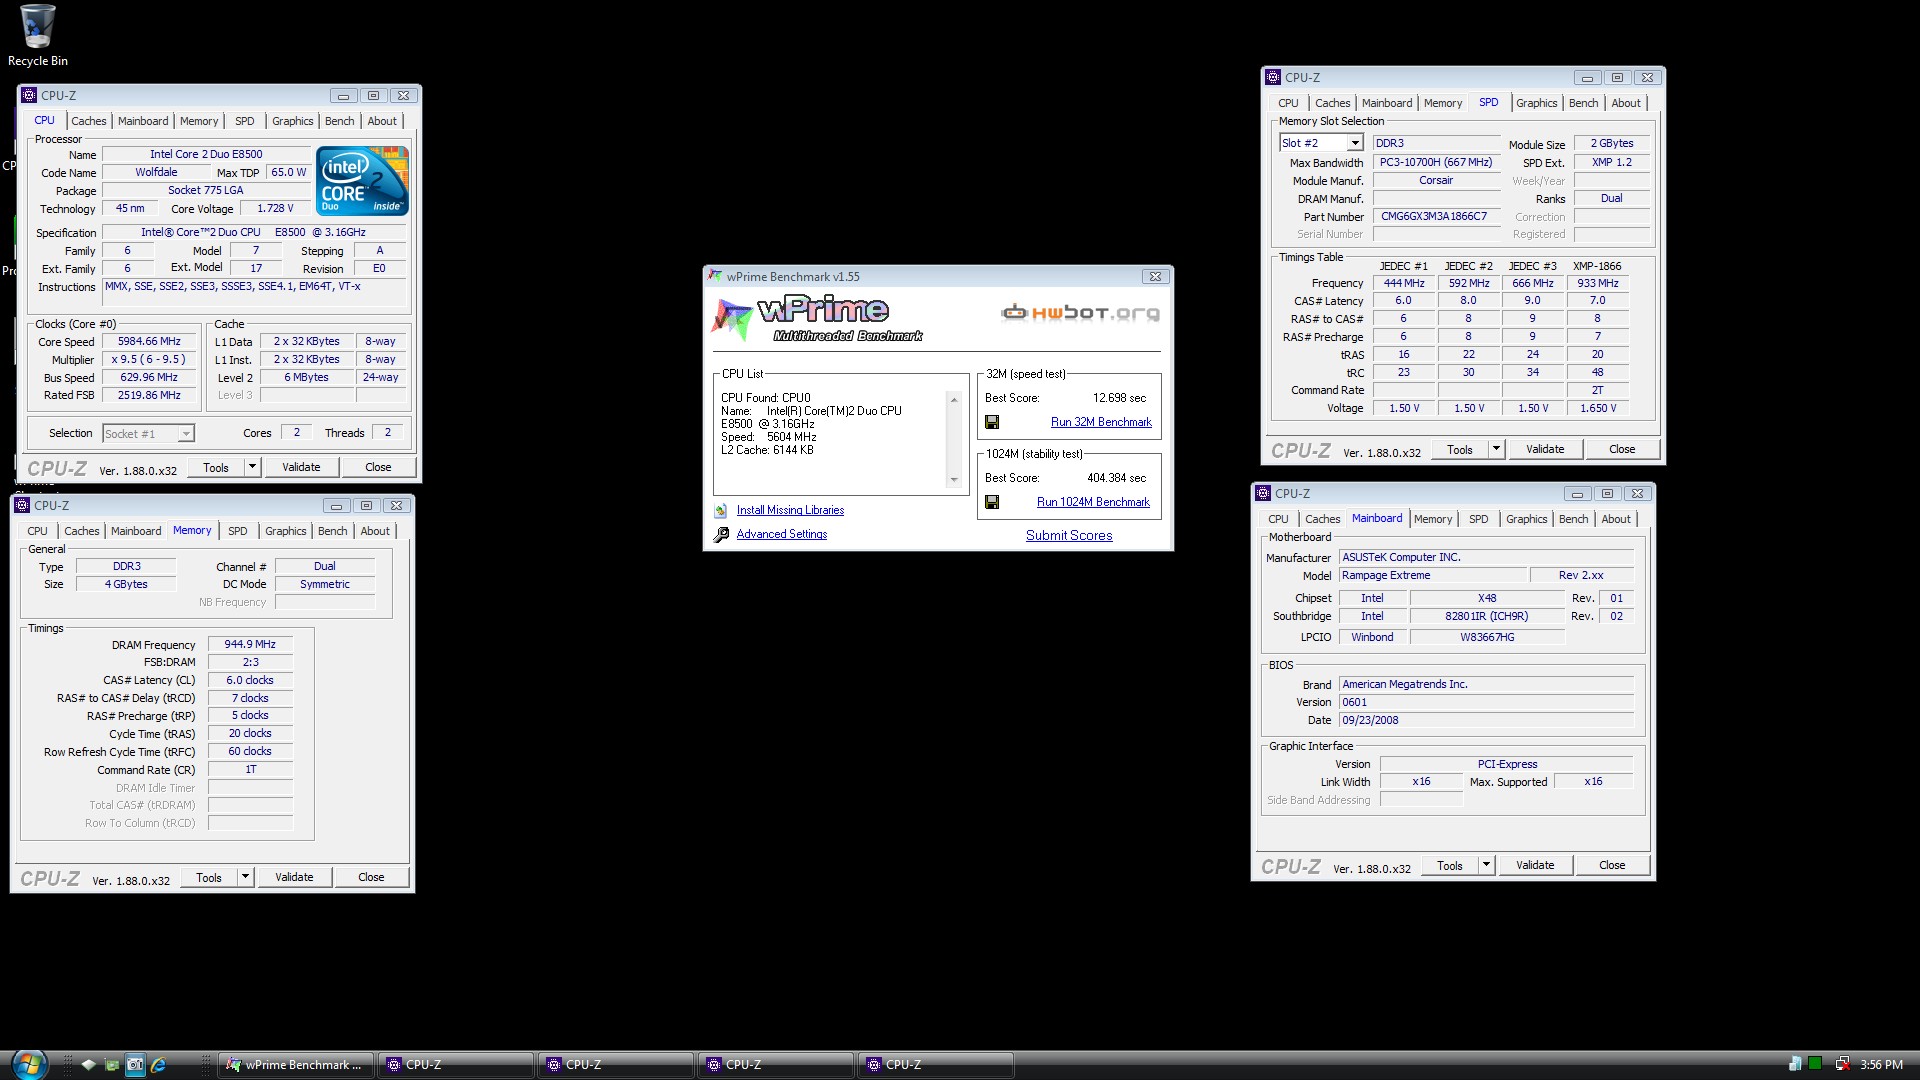
Task: Open Tools dropdown arrow in SPD window
Action: tap(1496, 449)
